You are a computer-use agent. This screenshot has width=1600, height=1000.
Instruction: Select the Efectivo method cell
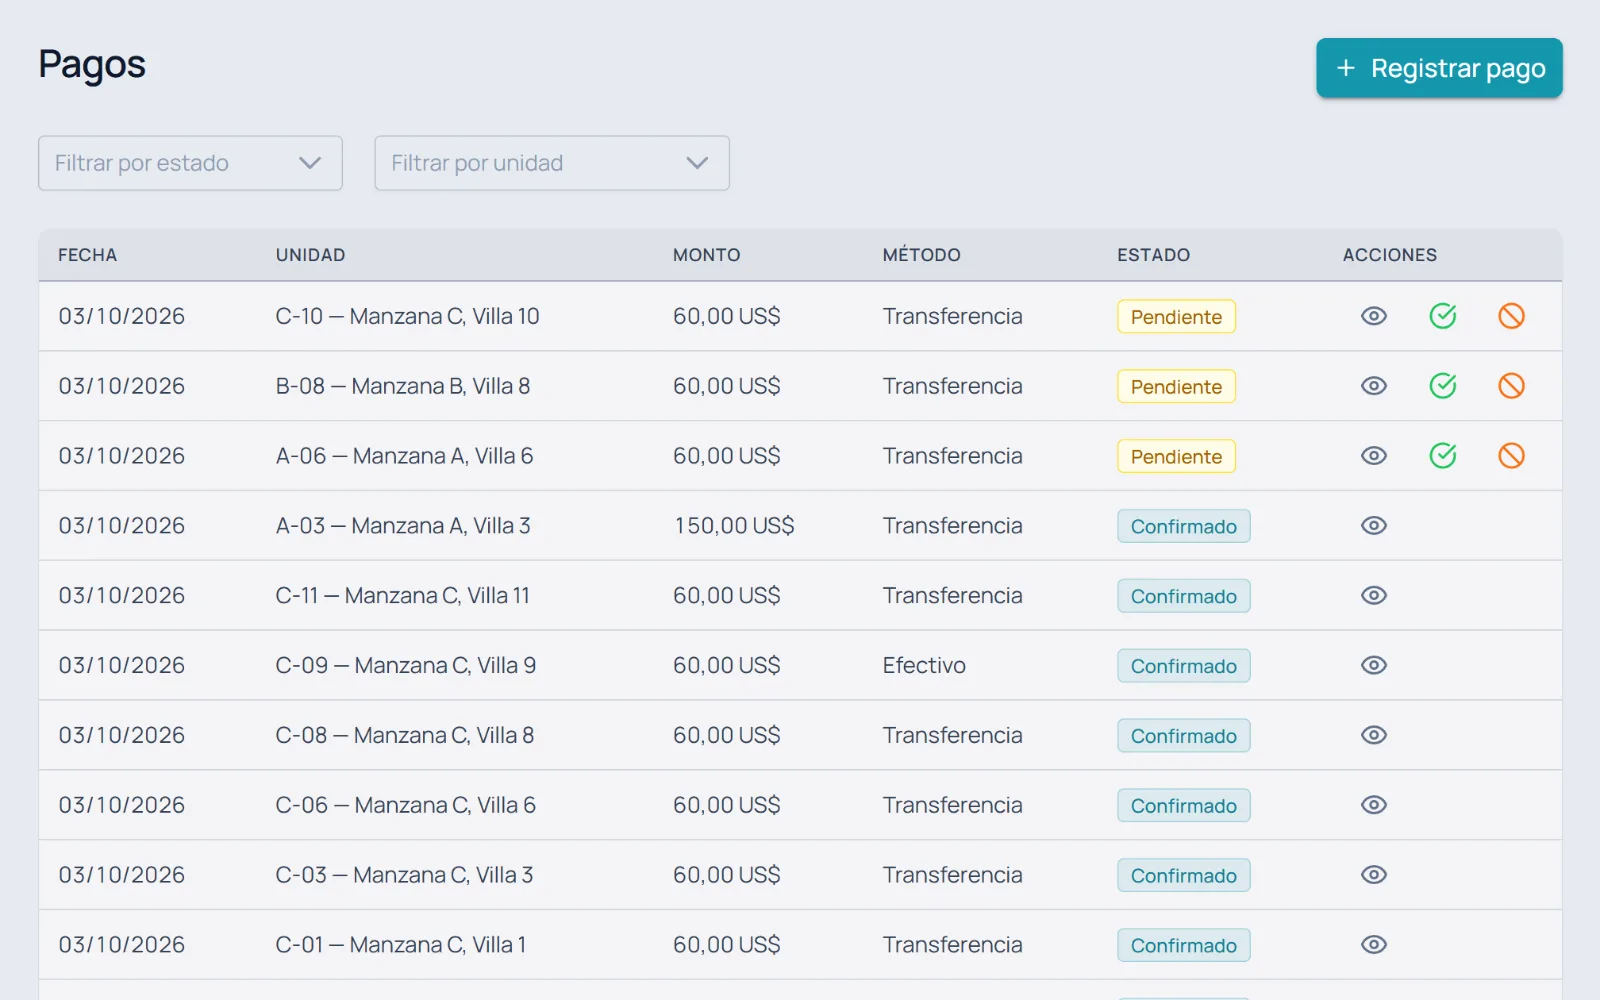(x=924, y=666)
